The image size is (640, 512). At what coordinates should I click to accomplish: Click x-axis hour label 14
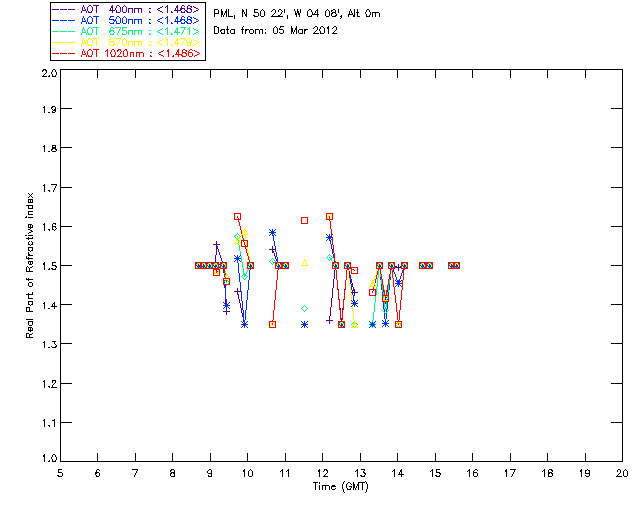tap(398, 473)
